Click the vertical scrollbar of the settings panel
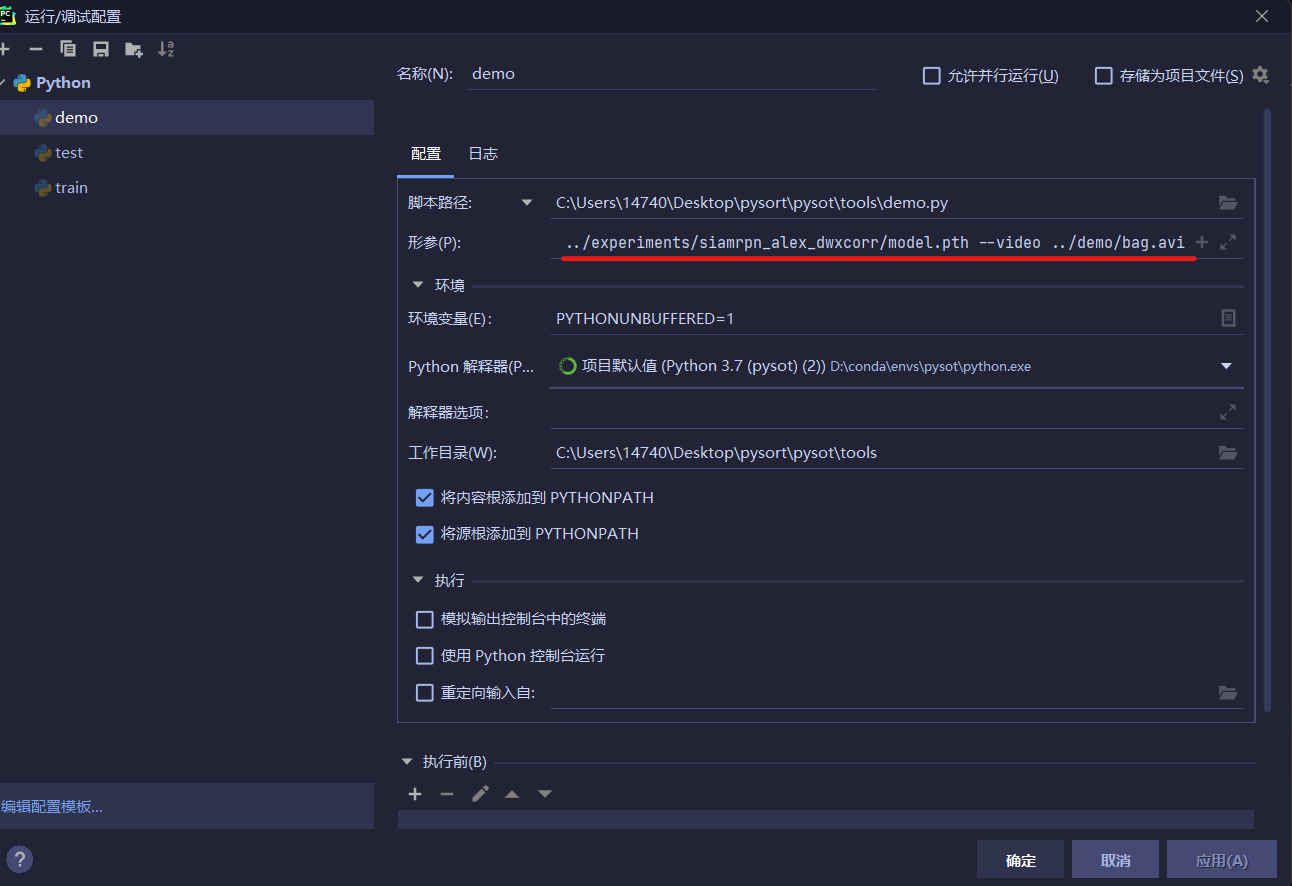Viewport: 1292px width, 886px height. coord(1268,410)
